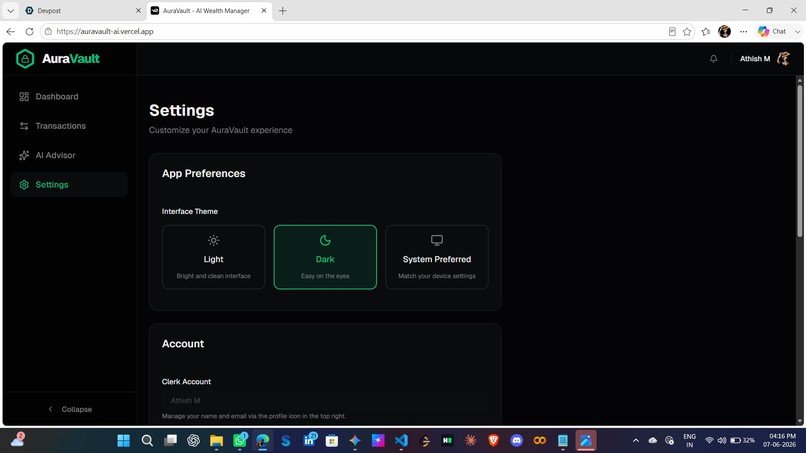Bookmark page with the star icon
This screenshot has width=806, height=453.
tap(687, 31)
